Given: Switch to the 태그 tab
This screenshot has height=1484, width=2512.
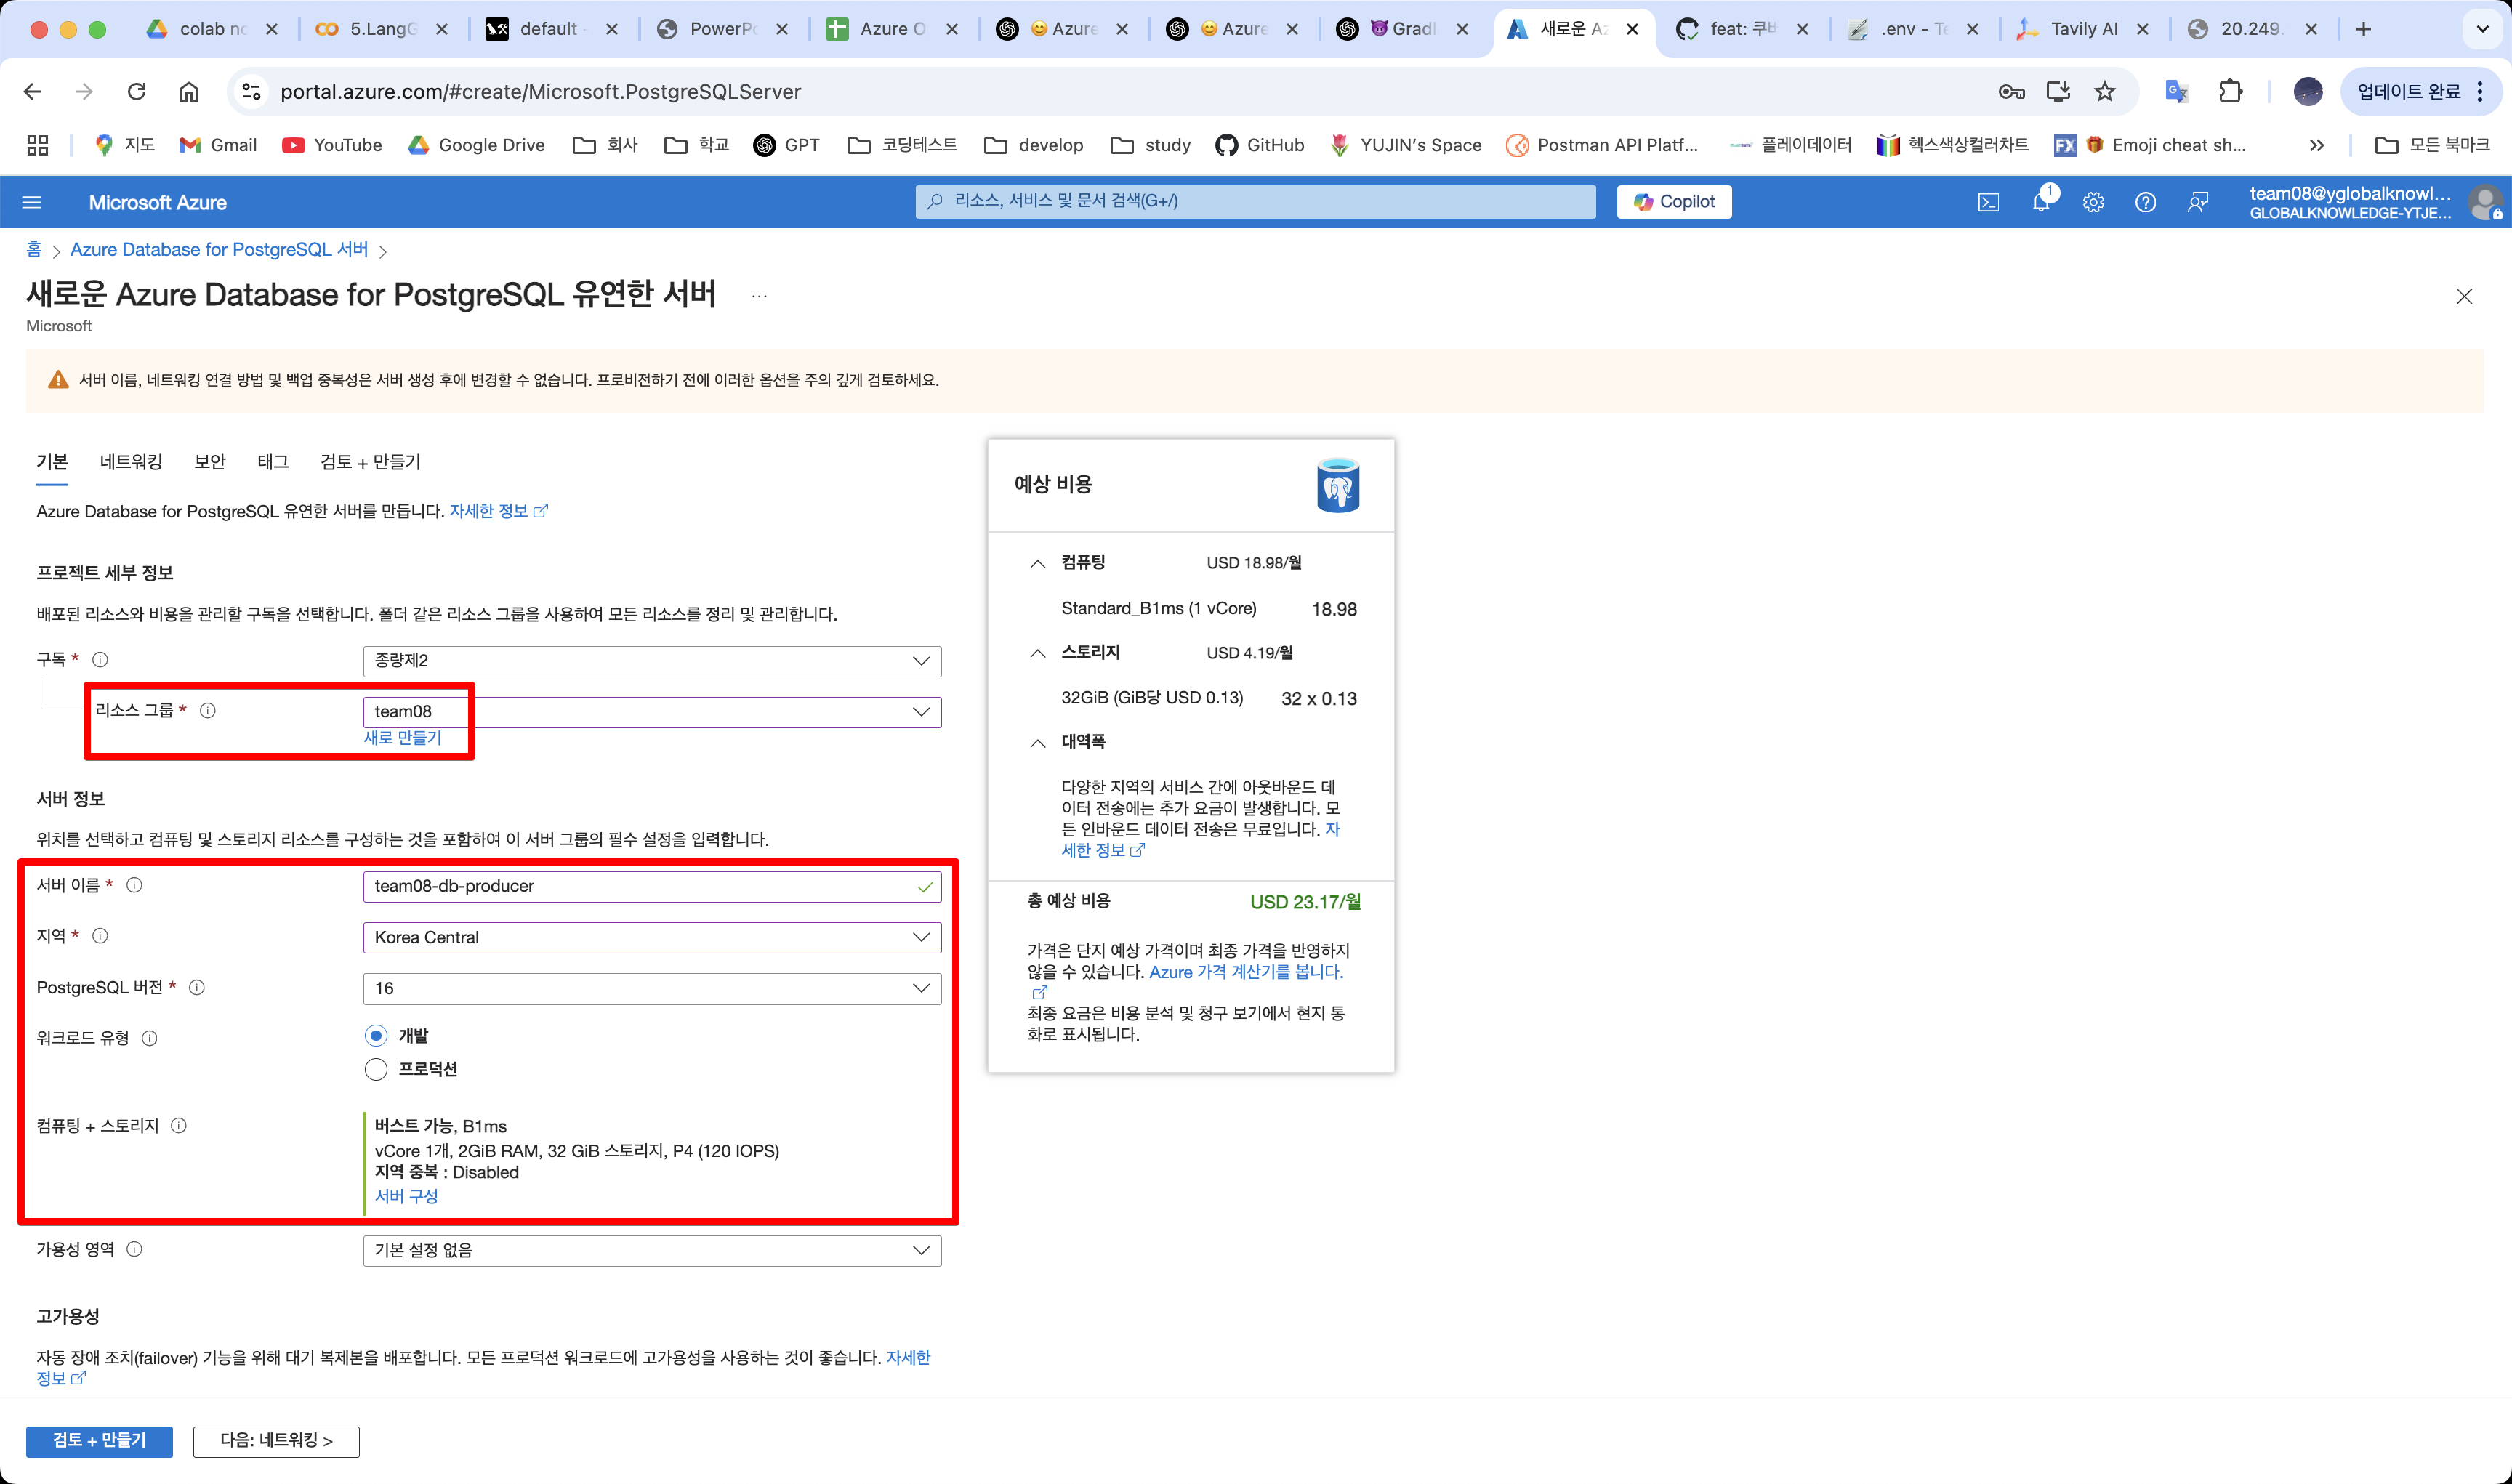Looking at the screenshot, I should click(x=273, y=462).
